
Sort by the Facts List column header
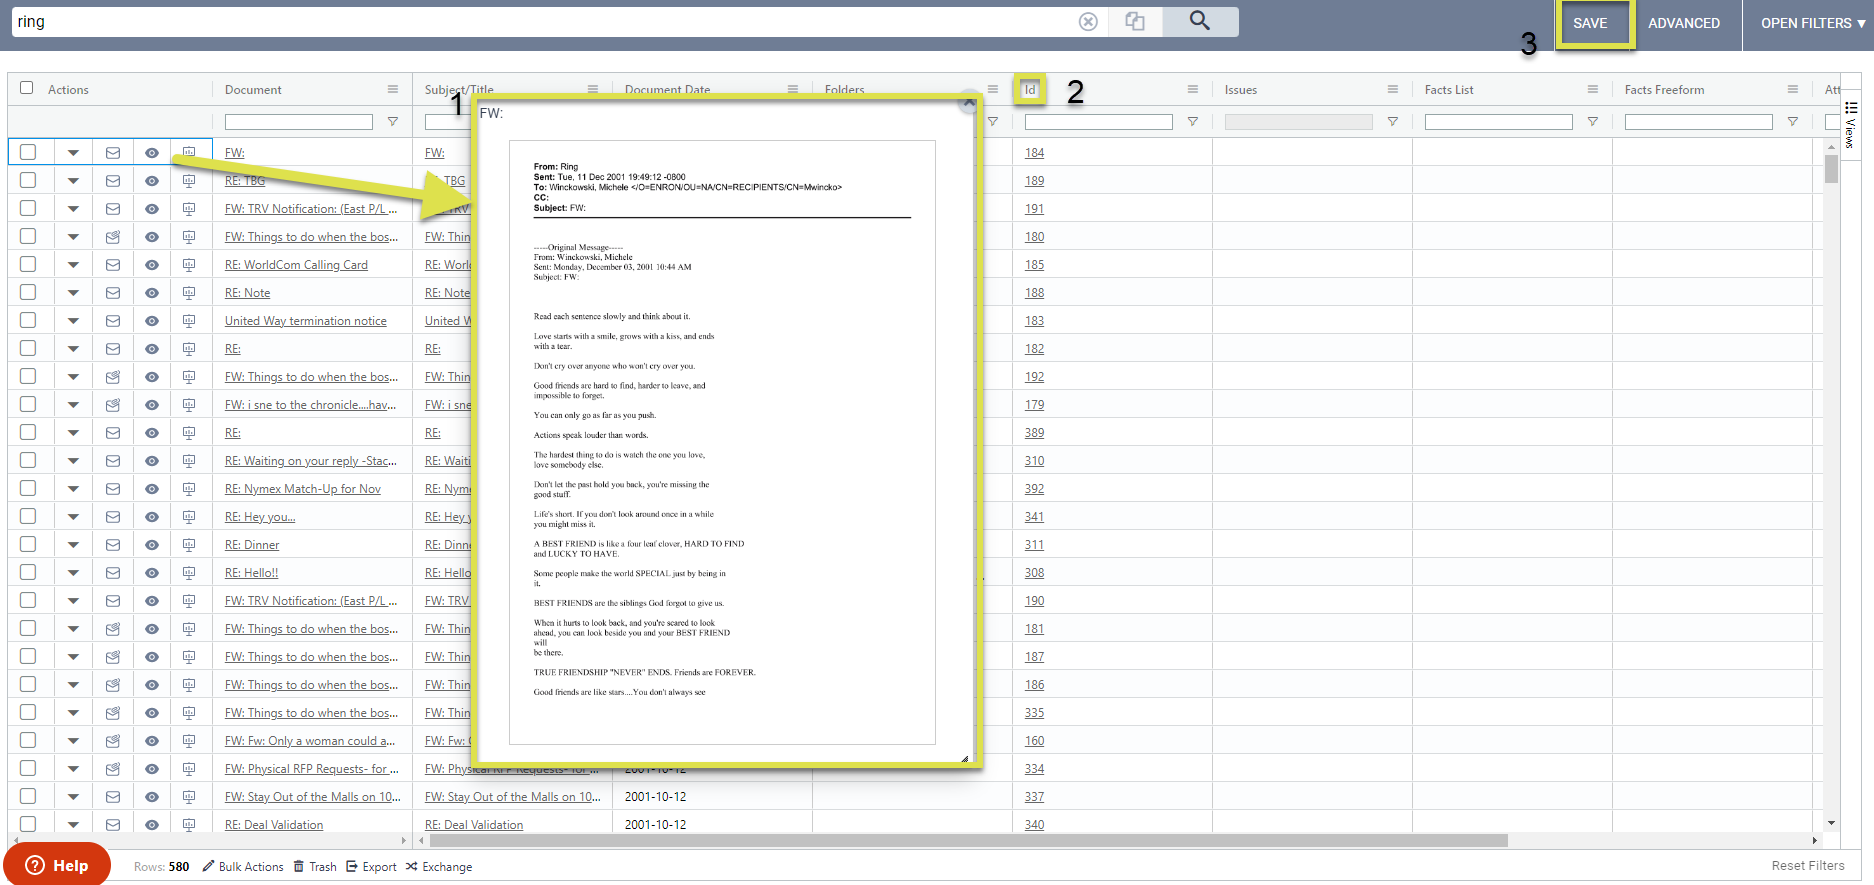(x=1449, y=90)
